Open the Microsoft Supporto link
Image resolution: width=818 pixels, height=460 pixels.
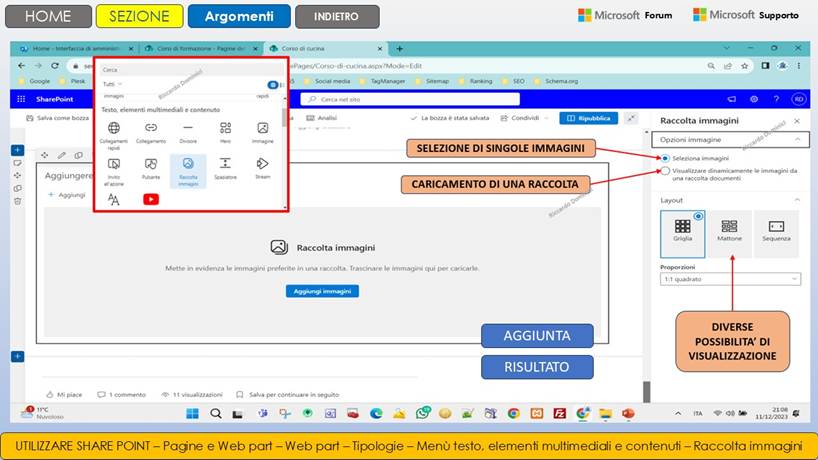745,15
